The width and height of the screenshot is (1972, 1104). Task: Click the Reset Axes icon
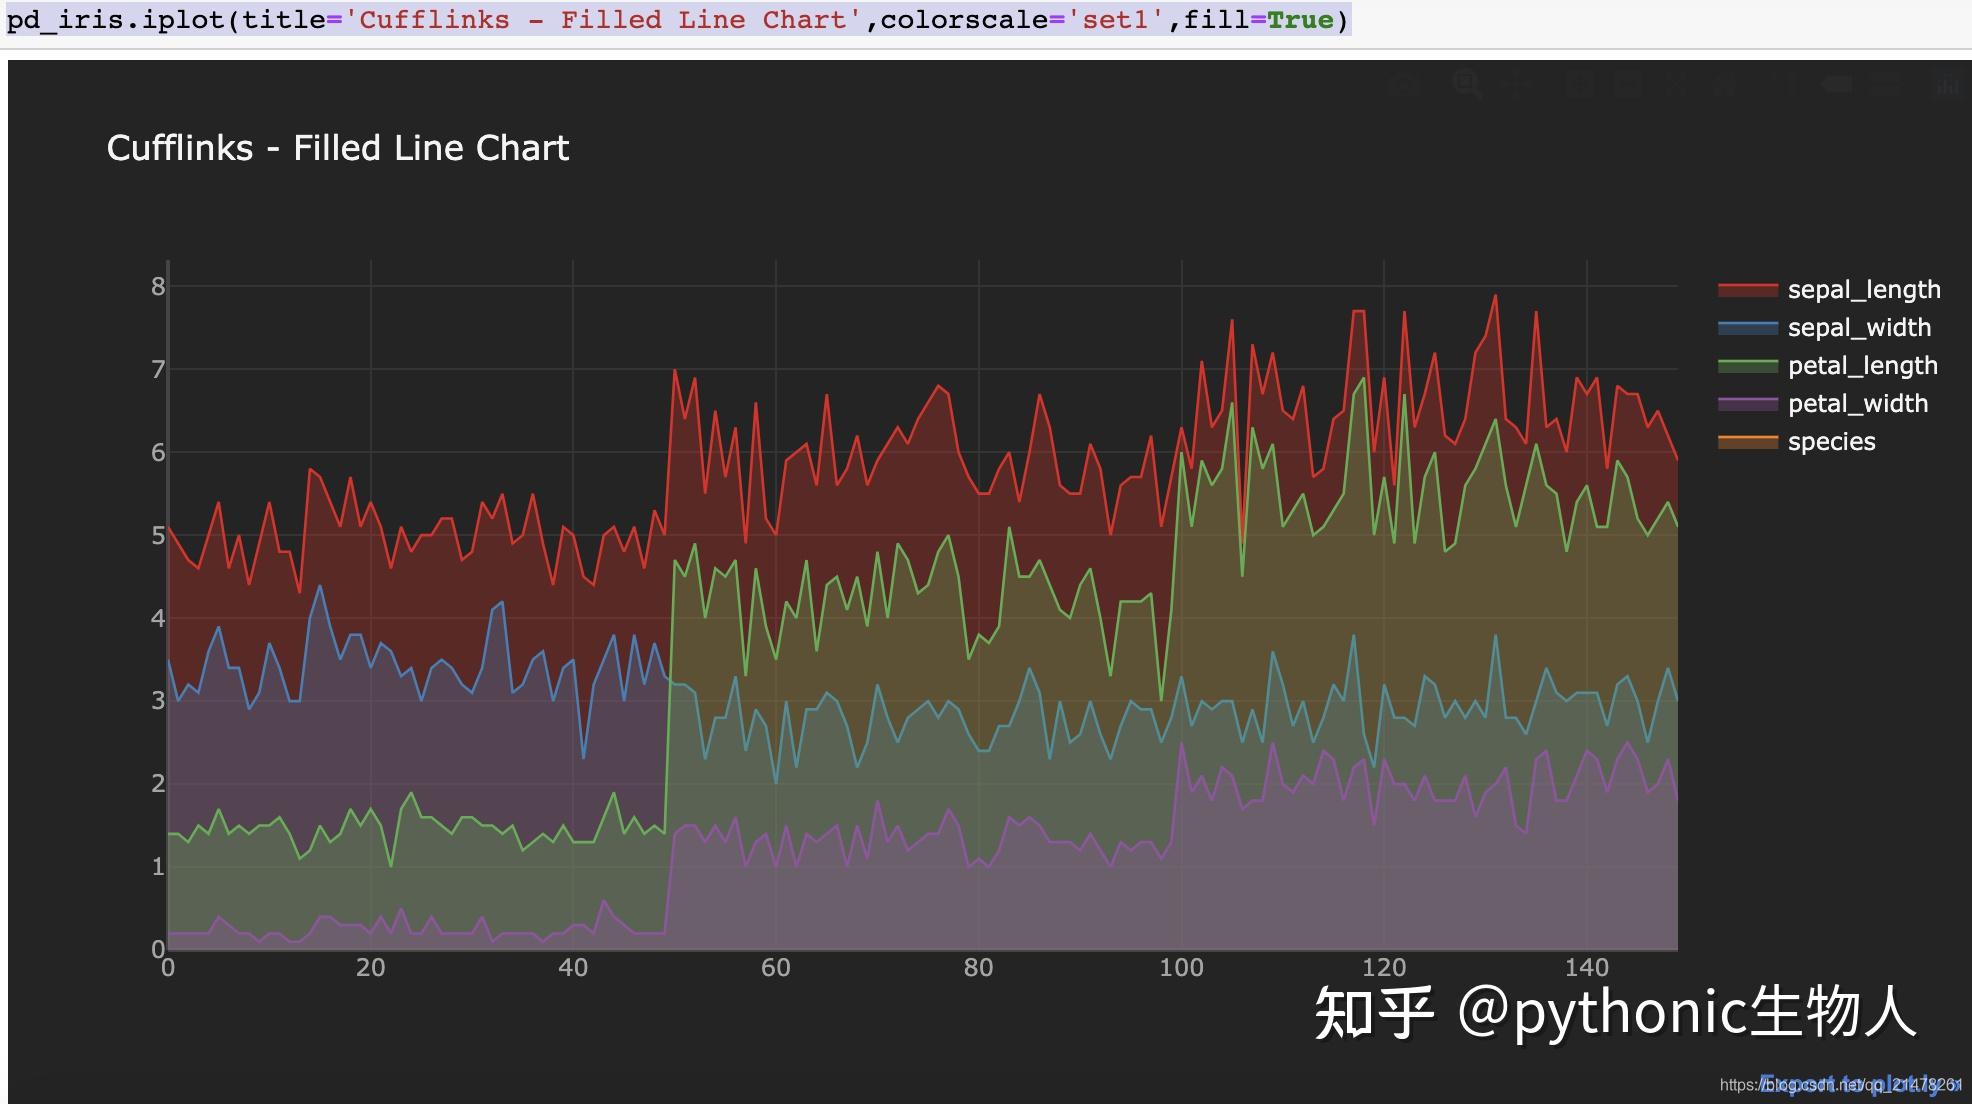click(1726, 84)
